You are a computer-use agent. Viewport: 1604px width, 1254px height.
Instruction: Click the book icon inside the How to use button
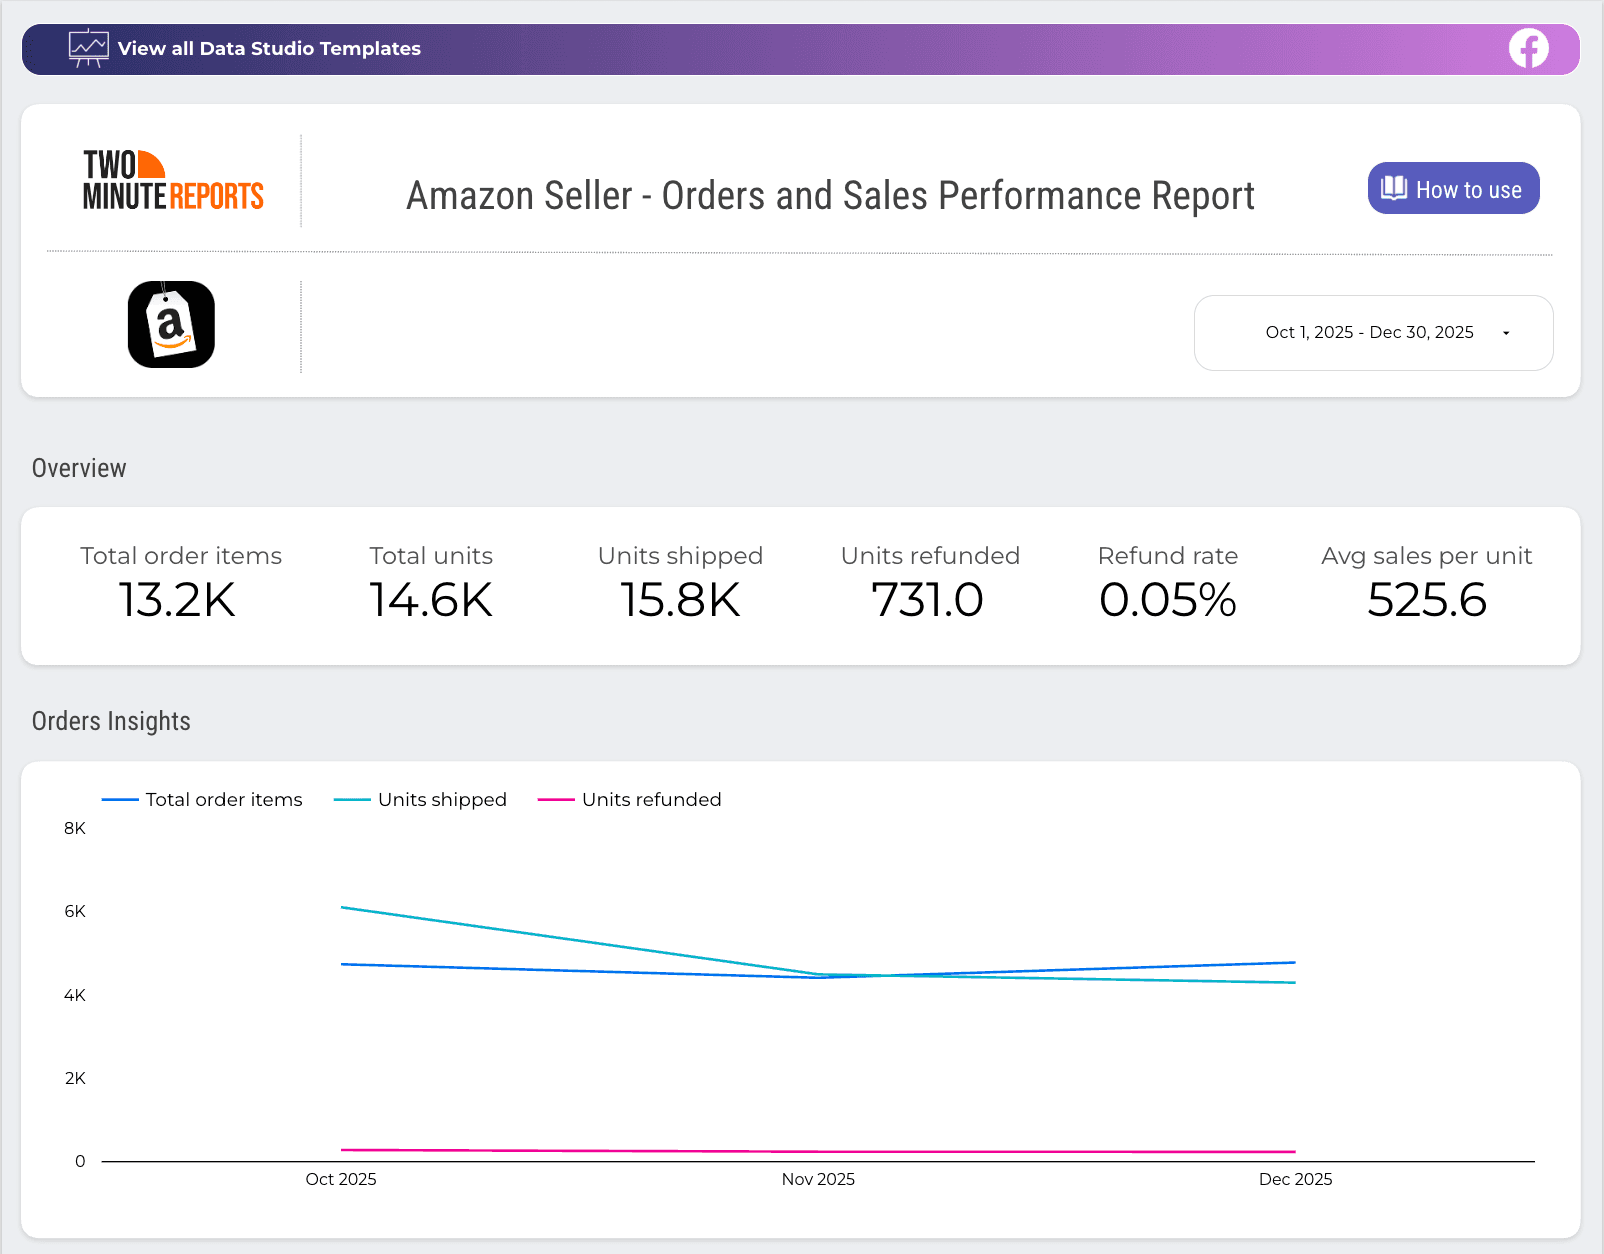click(x=1394, y=188)
